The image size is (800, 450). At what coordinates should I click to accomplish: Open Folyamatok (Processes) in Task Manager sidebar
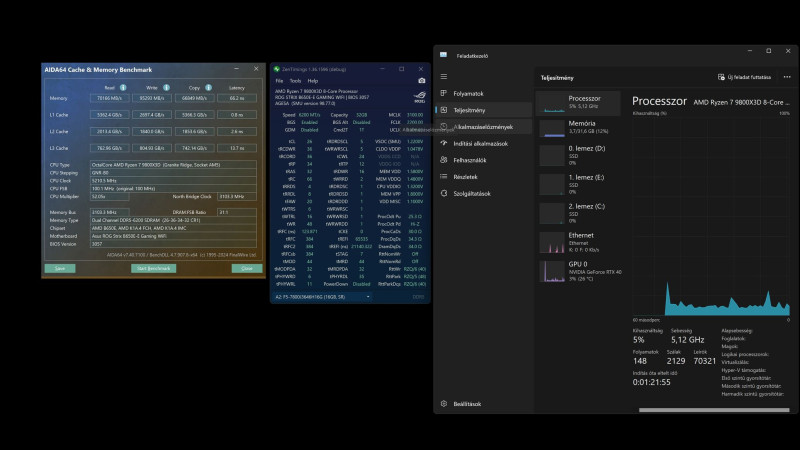tap(484, 93)
